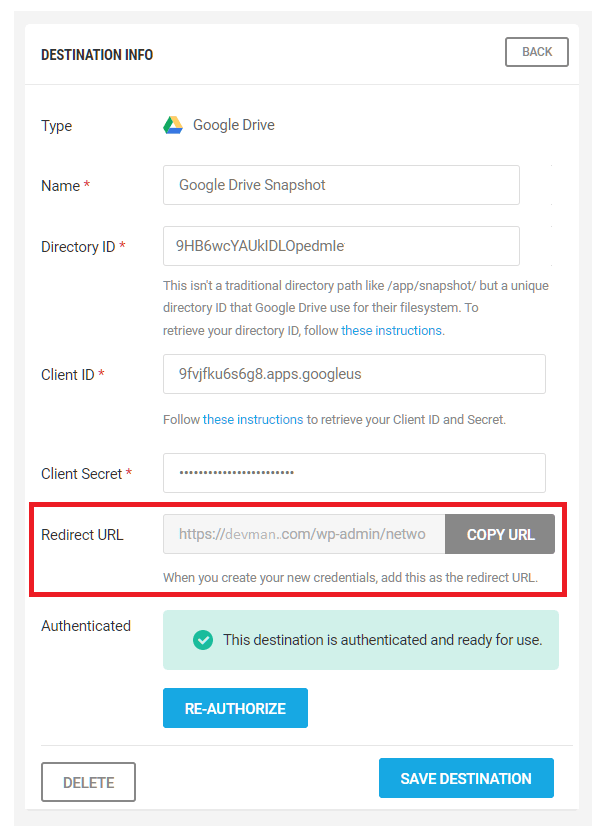Click the COPY URL button
This screenshot has width=610, height=836.
[500, 534]
